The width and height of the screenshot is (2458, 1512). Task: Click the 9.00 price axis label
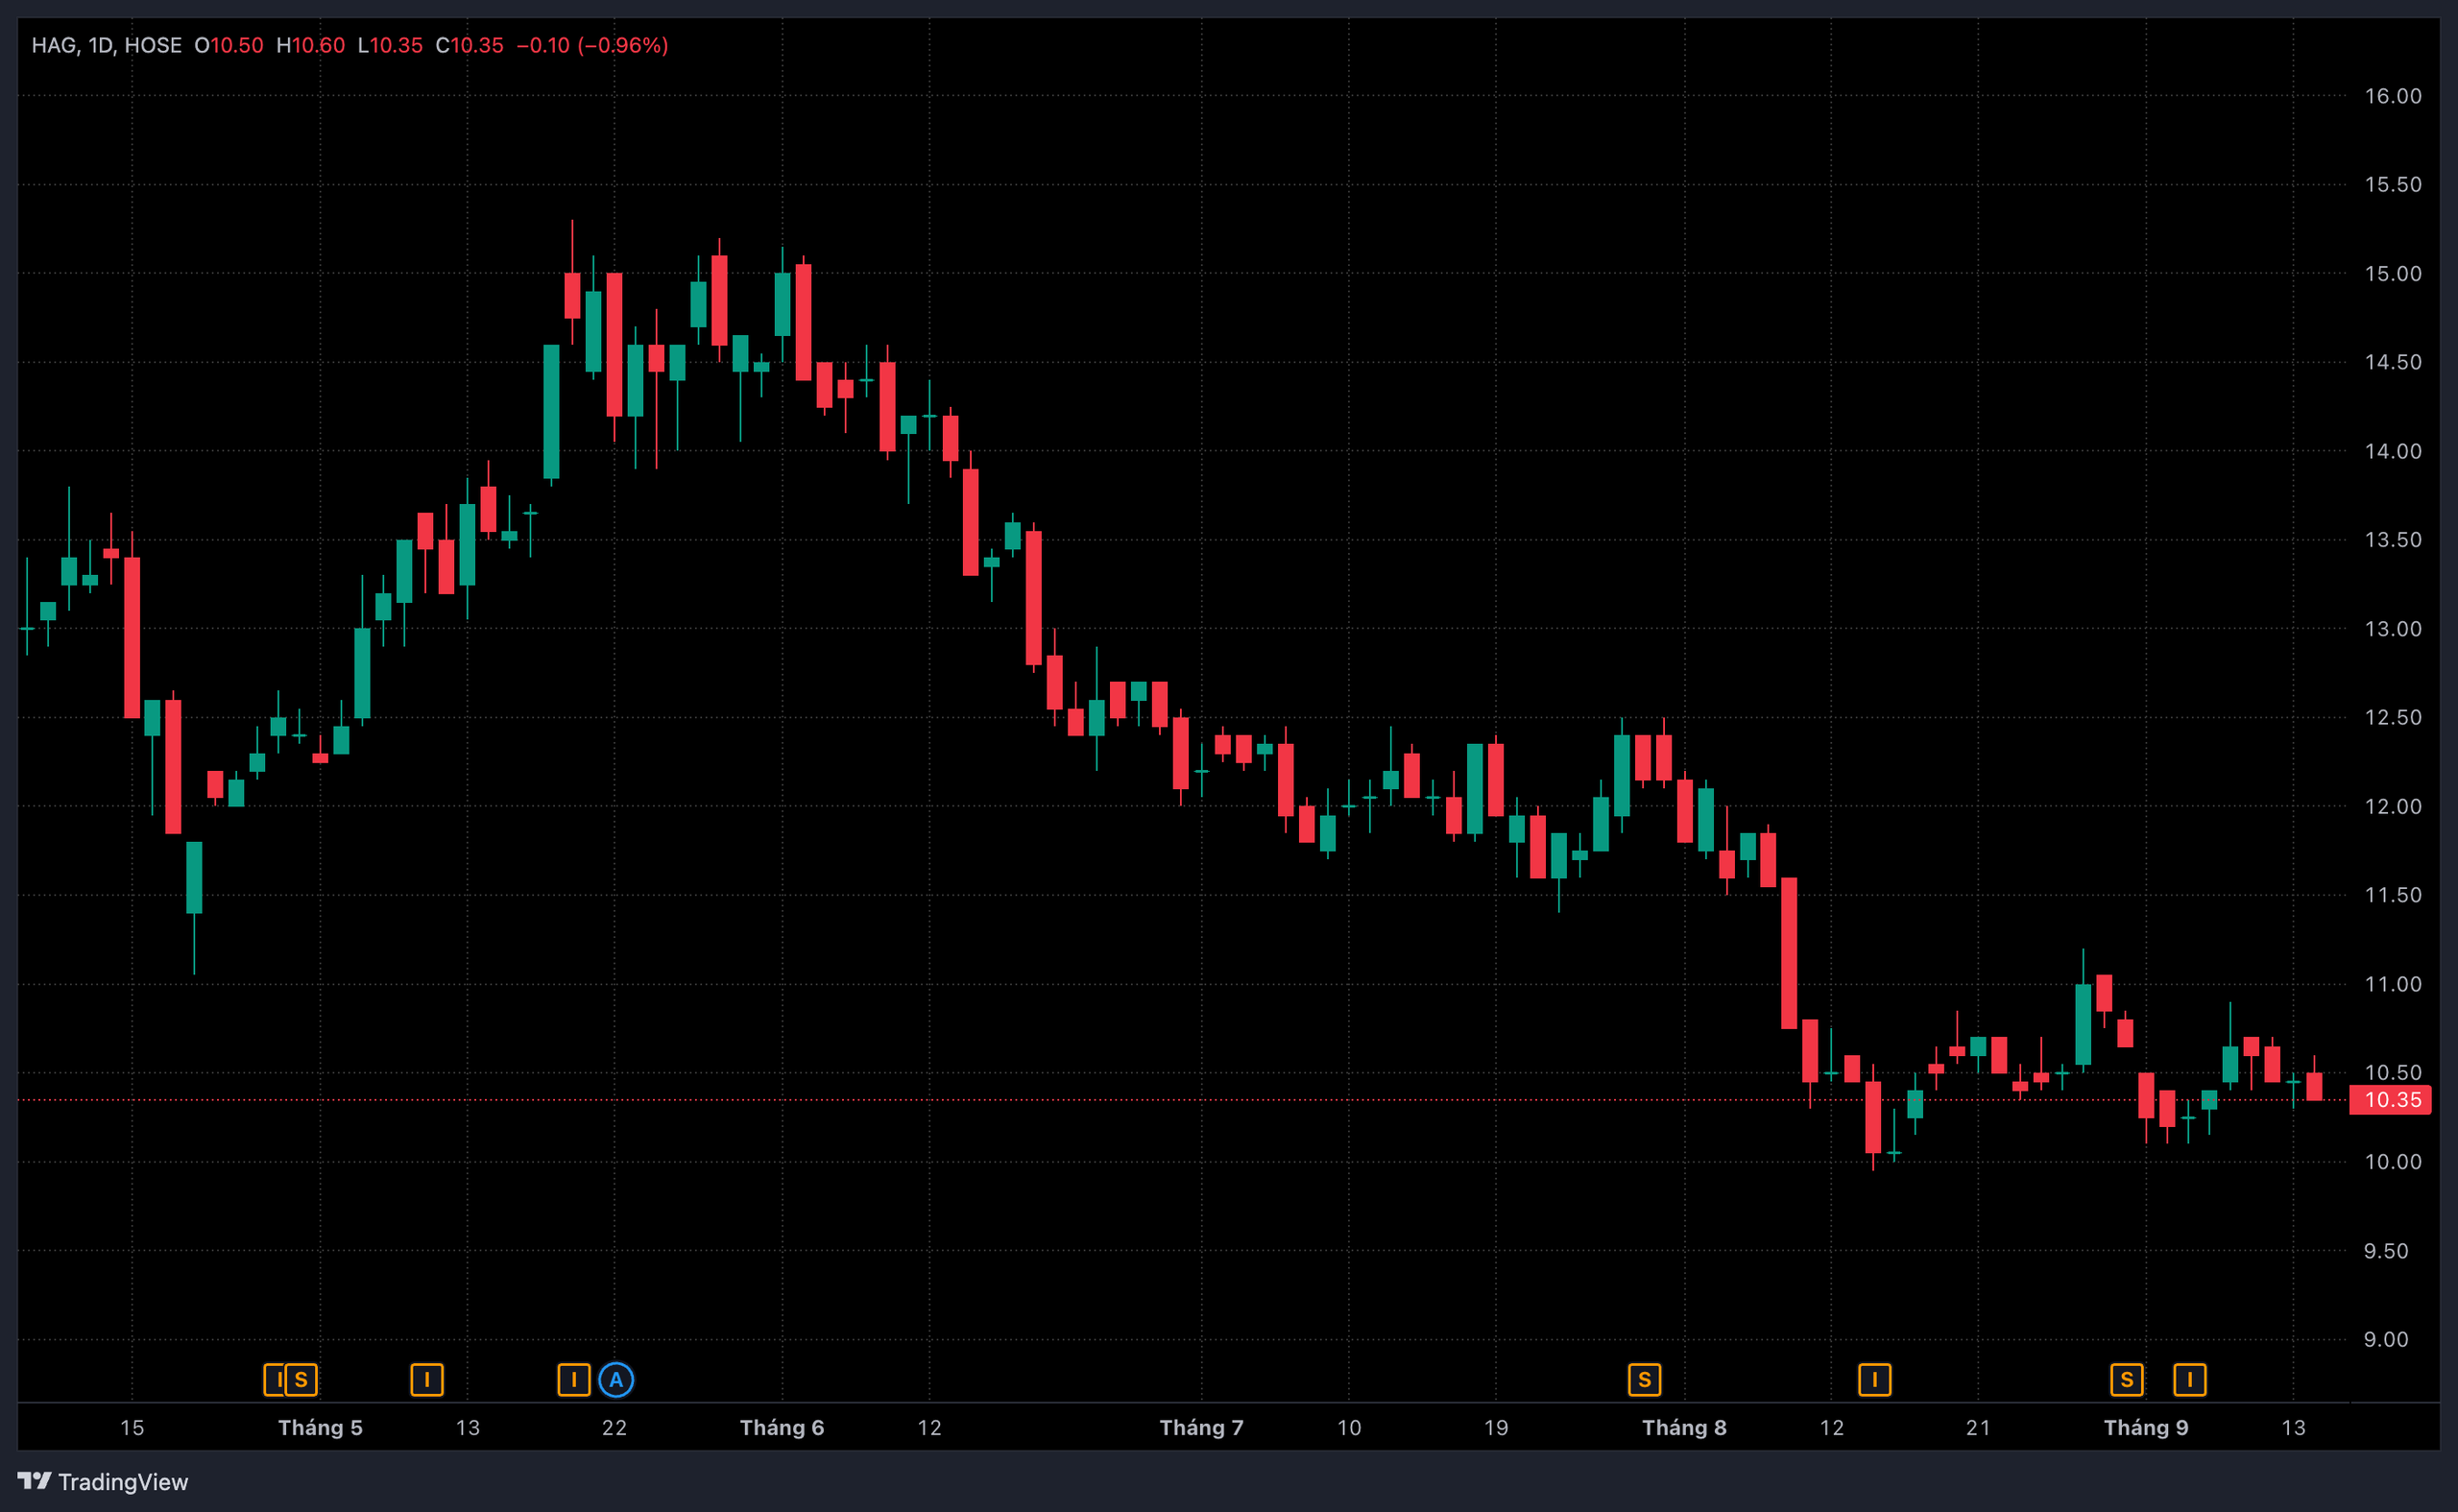[2386, 1339]
